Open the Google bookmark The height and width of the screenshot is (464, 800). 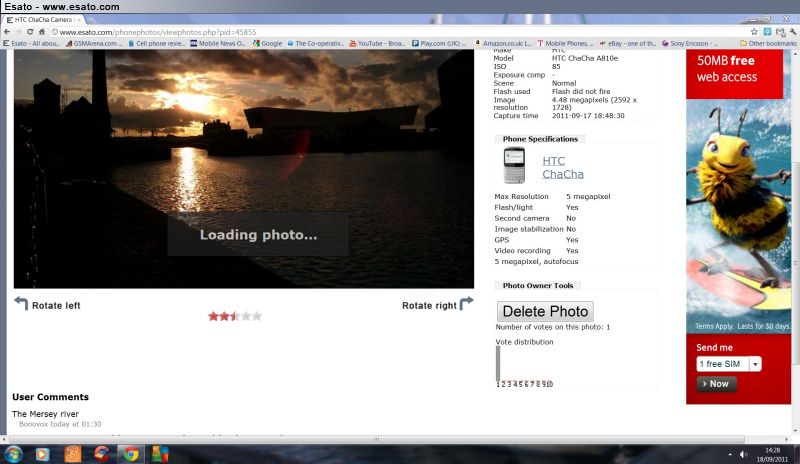click(267, 43)
